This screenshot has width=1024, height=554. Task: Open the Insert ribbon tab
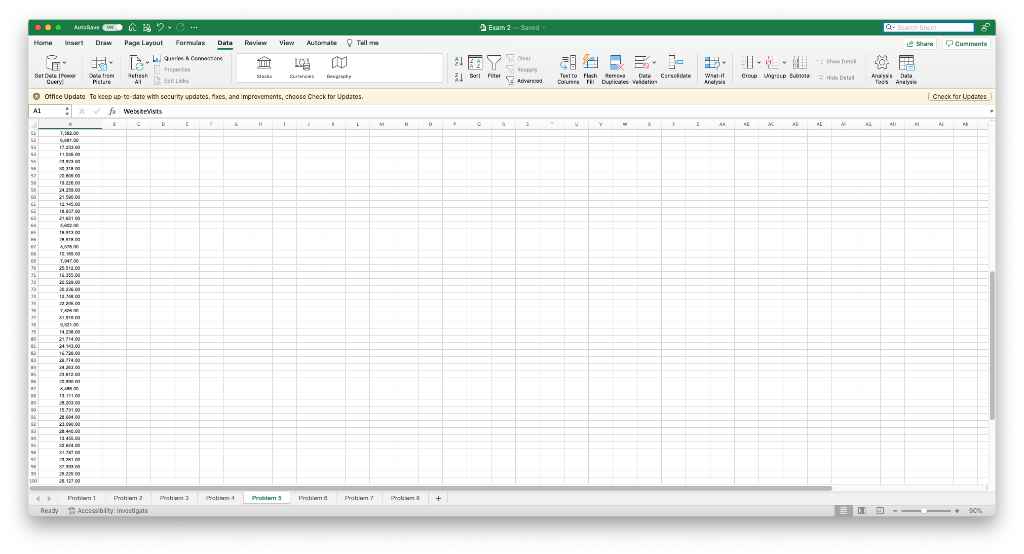click(x=74, y=43)
